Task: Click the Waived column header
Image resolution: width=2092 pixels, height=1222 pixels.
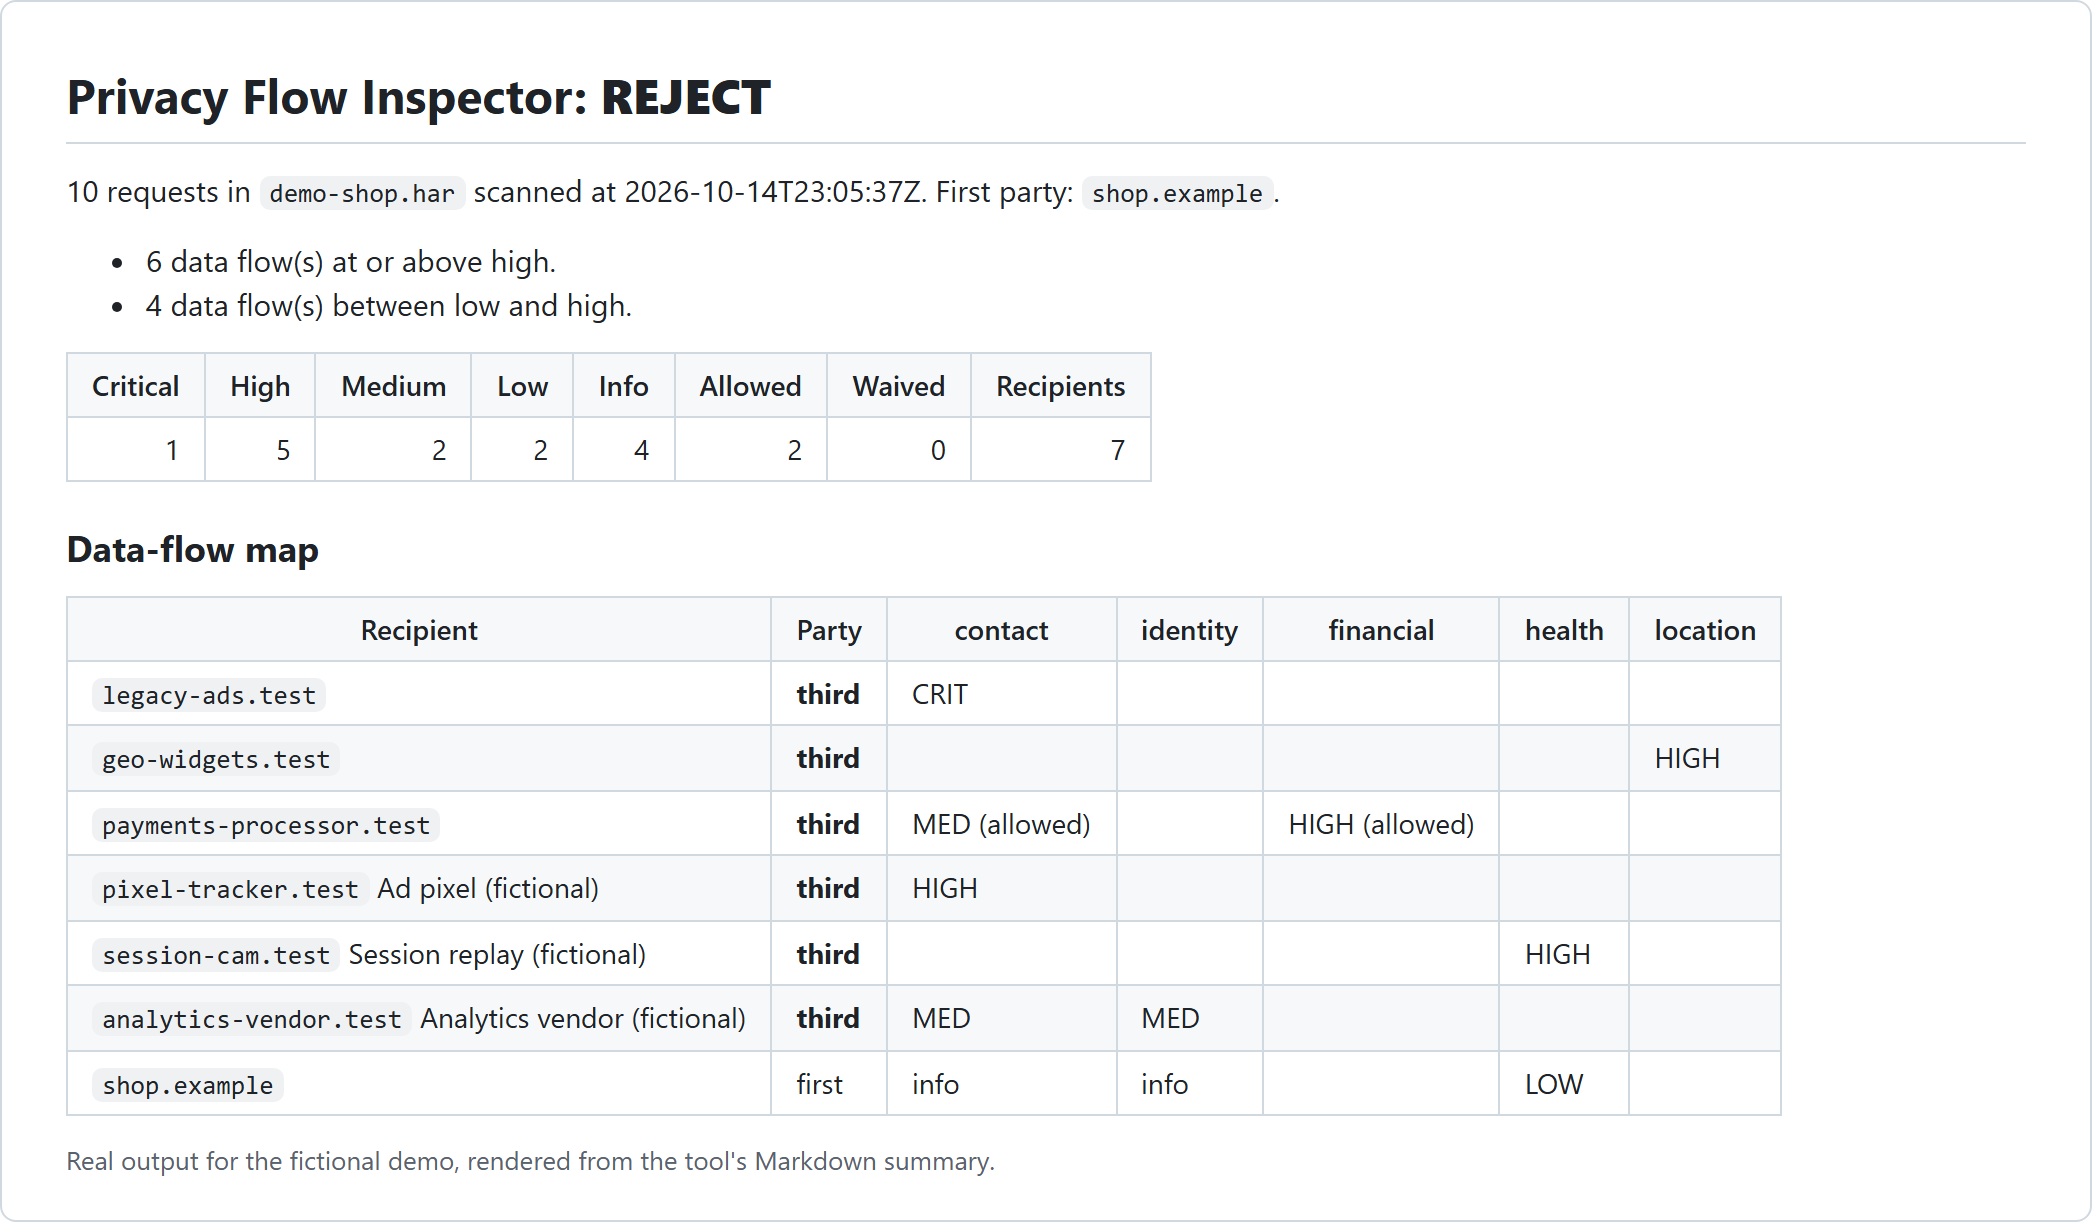Action: (899, 386)
